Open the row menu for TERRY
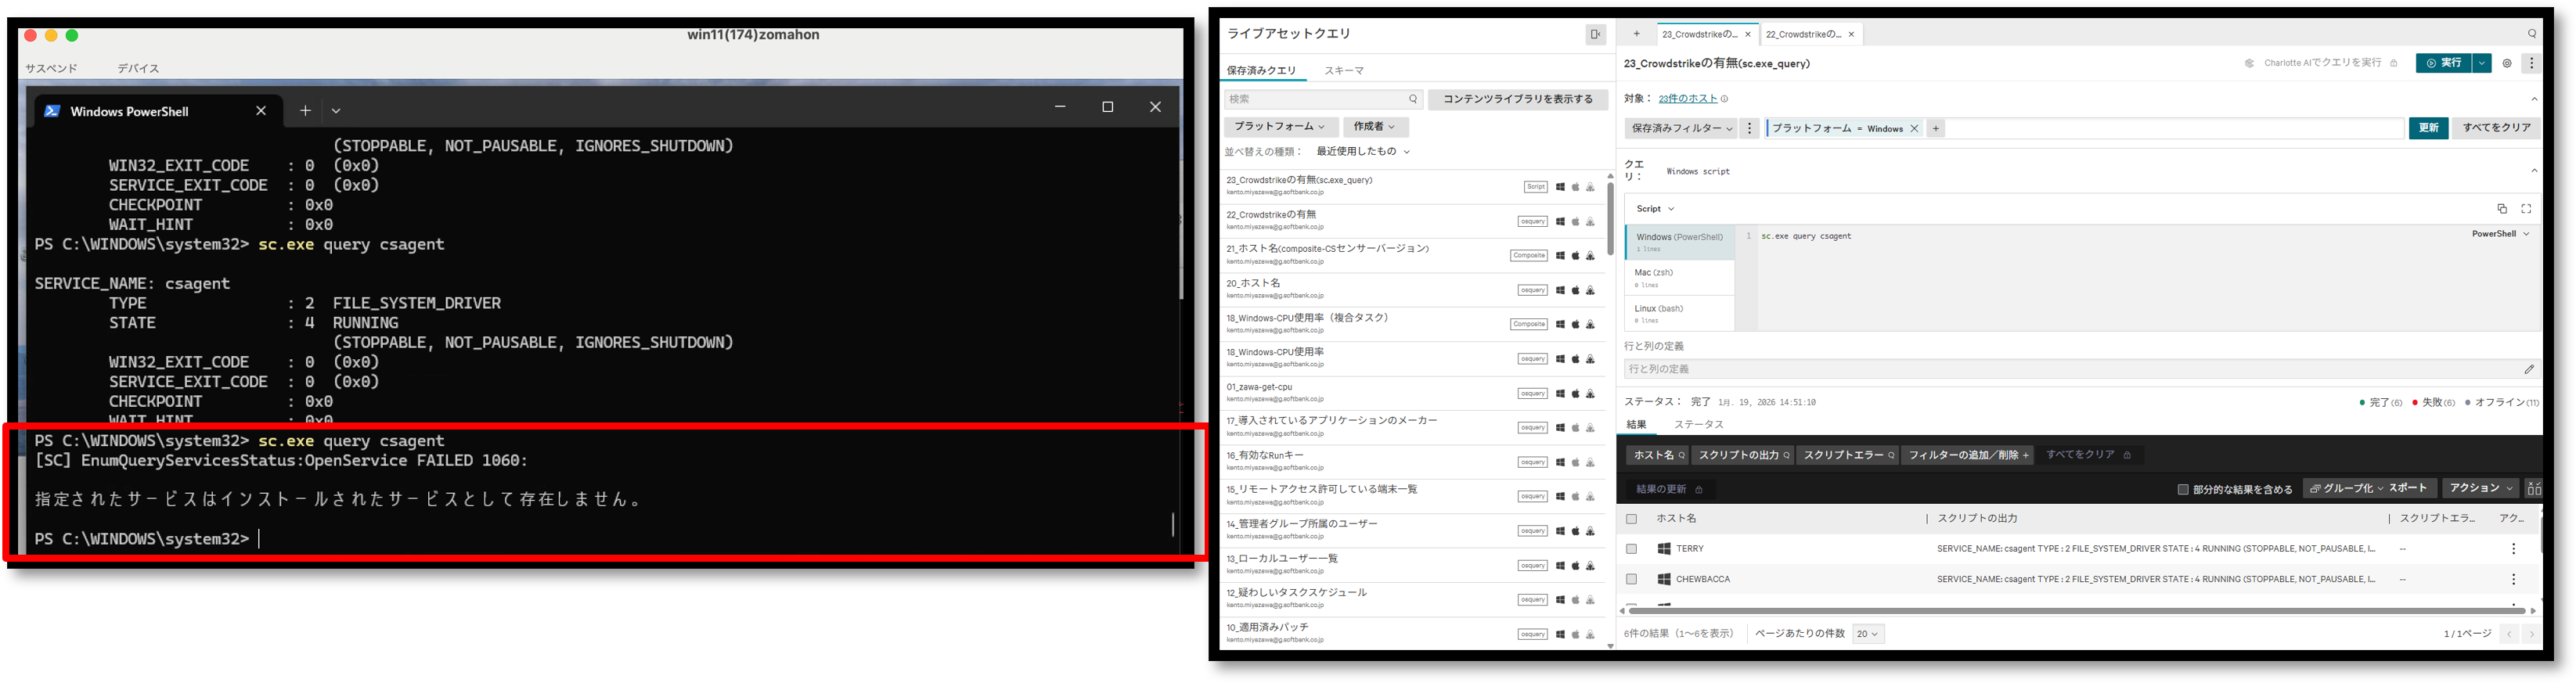The width and height of the screenshot is (2576, 683). coord(2513,549)
